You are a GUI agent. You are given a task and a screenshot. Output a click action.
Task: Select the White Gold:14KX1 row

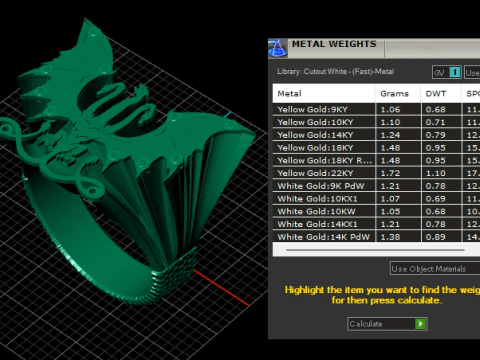pyautogui.click(x=376, y=224)
